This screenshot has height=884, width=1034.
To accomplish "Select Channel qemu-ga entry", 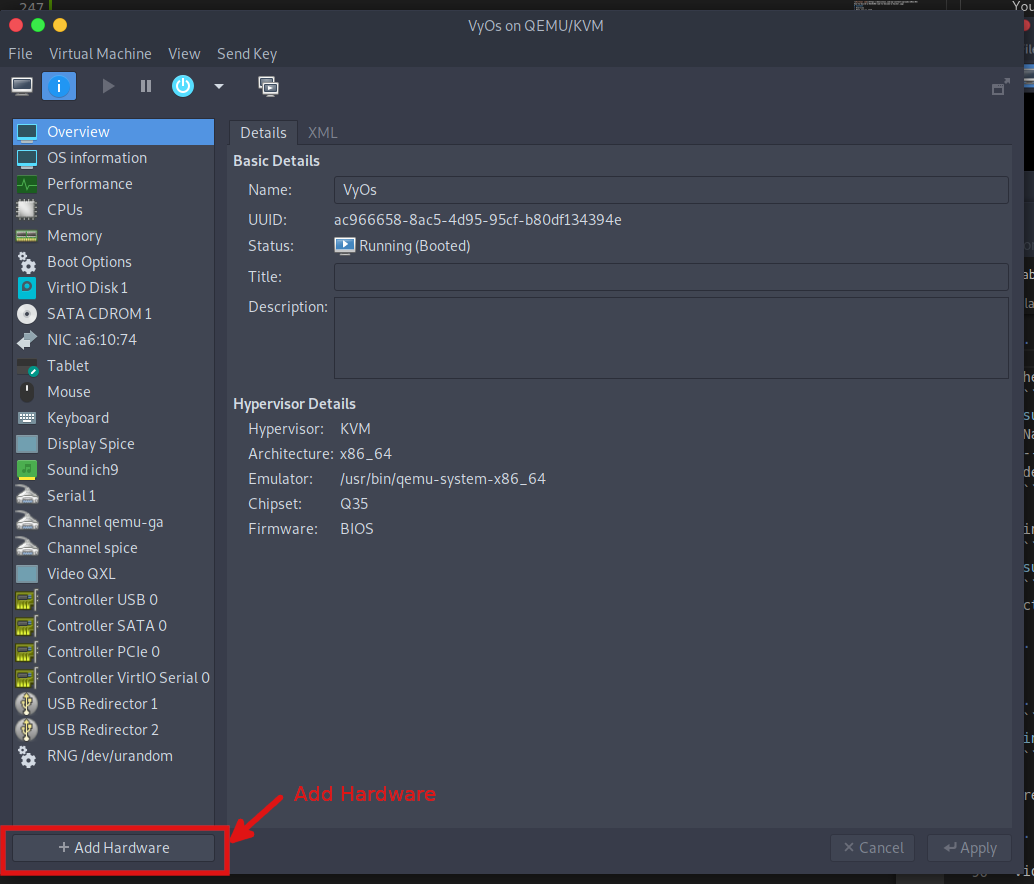I will (x=113, y=522).
